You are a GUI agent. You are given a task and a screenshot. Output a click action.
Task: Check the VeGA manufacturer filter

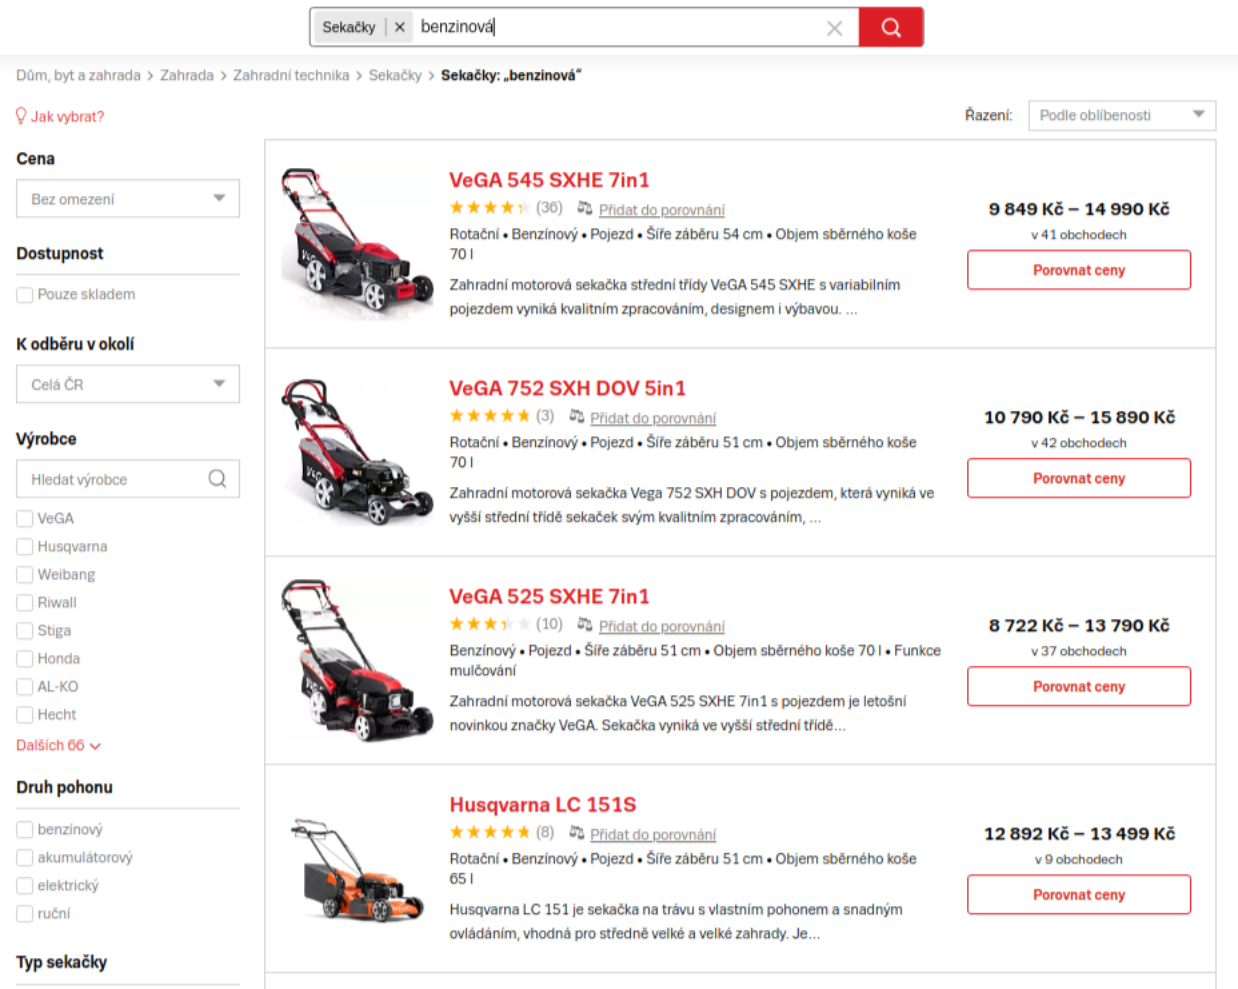click(x=25, y=519)
